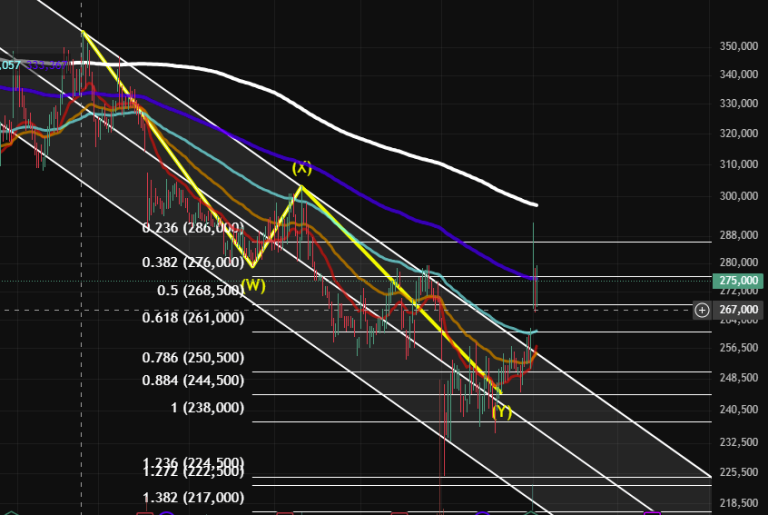Click 330,000 on the price axis

pyautogui.click(x=739, y=103)
